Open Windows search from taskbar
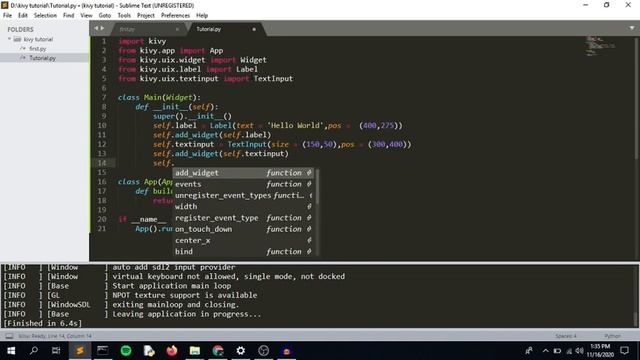The image size is (640, 360). [x=34, y=351]
